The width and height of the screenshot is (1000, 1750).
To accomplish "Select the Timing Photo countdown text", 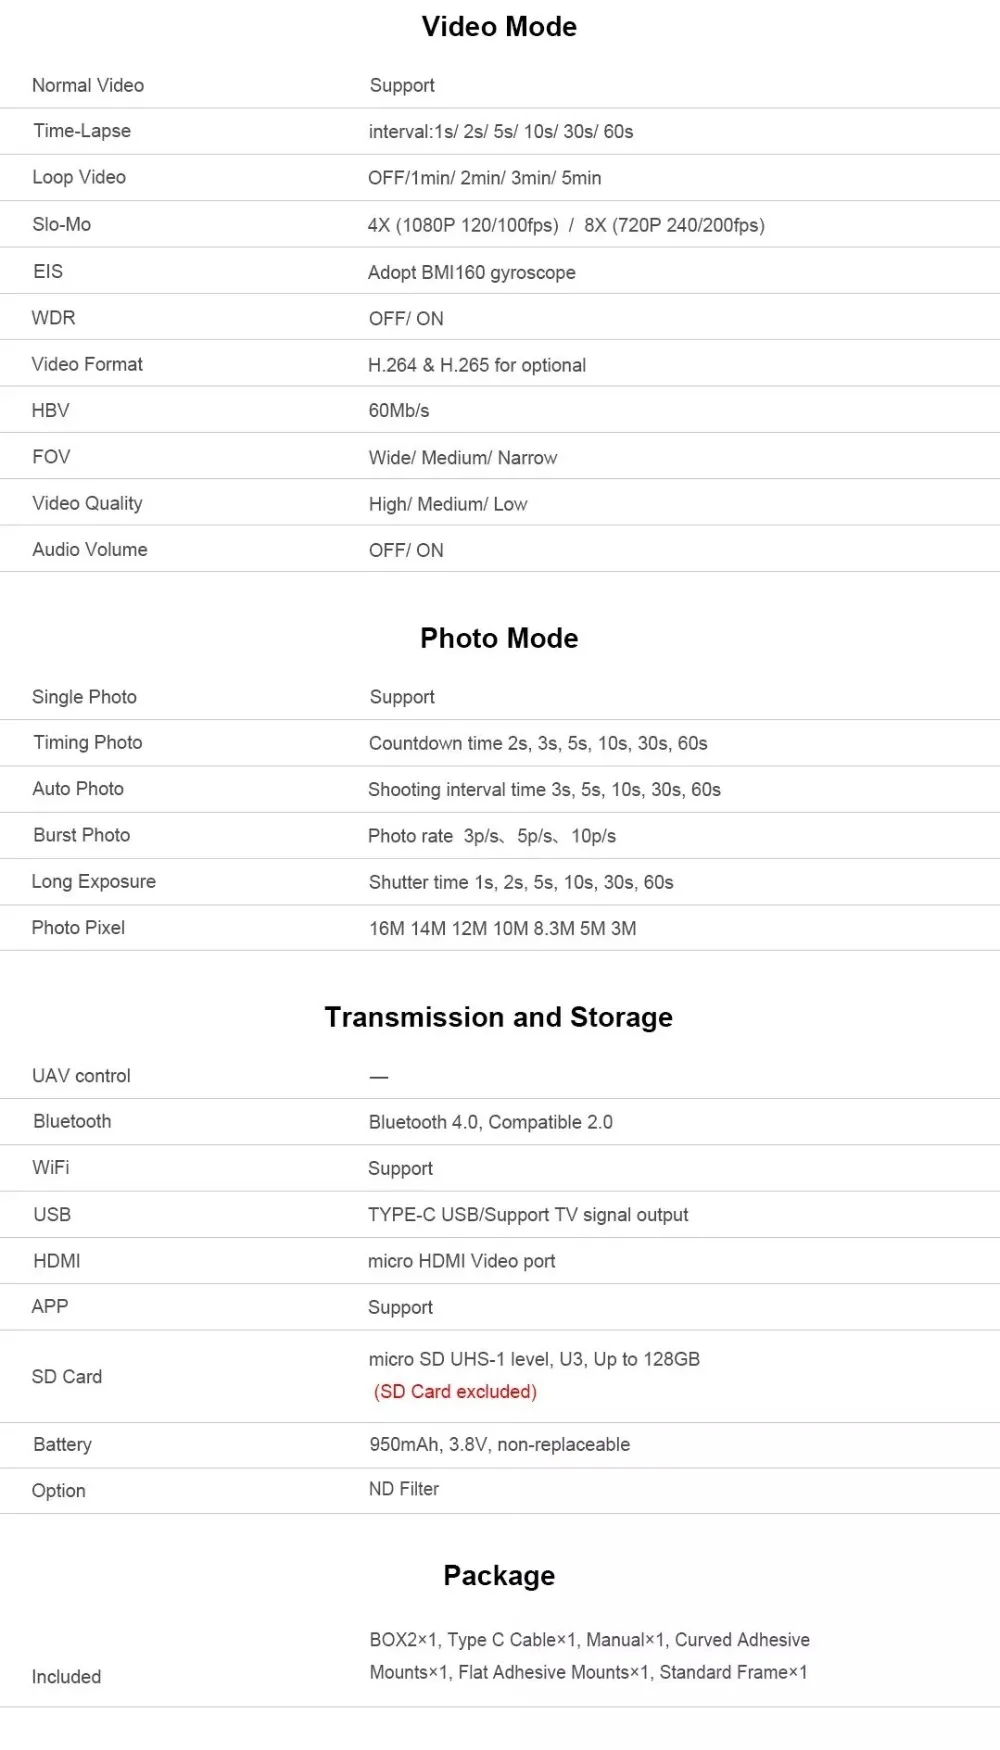I will coord(538,743).
